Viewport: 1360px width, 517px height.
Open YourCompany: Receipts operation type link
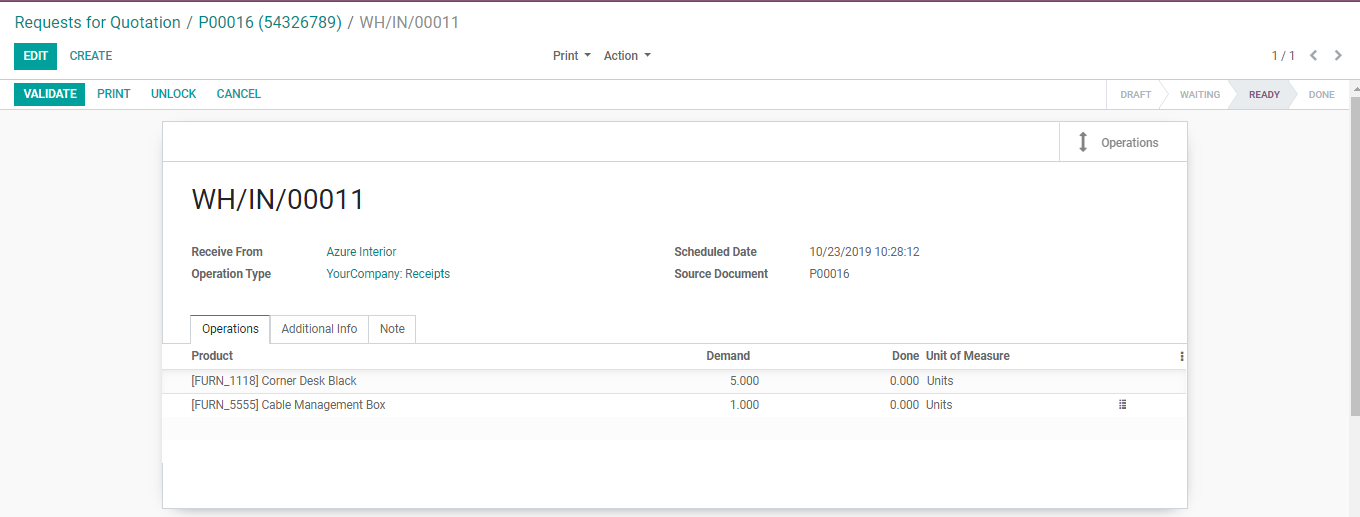coord(388,274)
